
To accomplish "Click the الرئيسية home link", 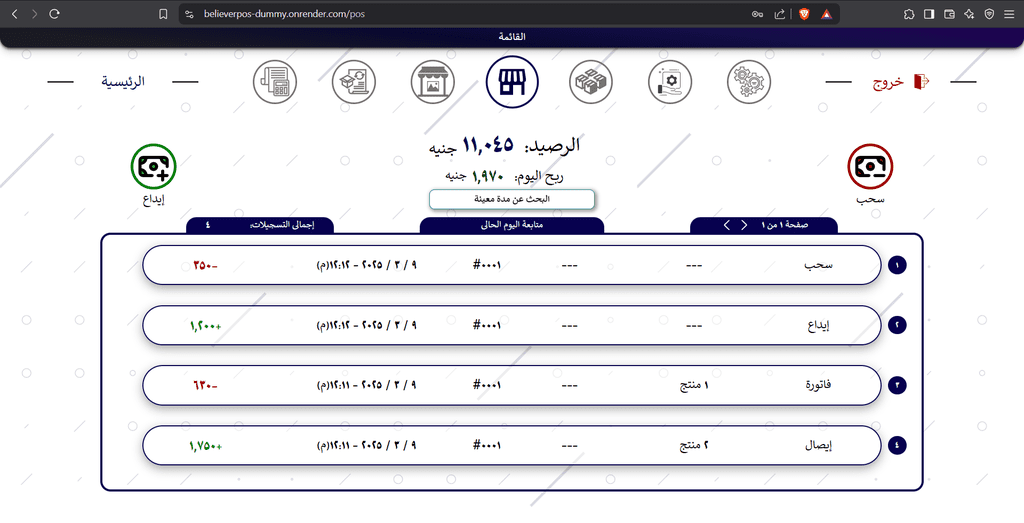I will (x=123, y=82).
